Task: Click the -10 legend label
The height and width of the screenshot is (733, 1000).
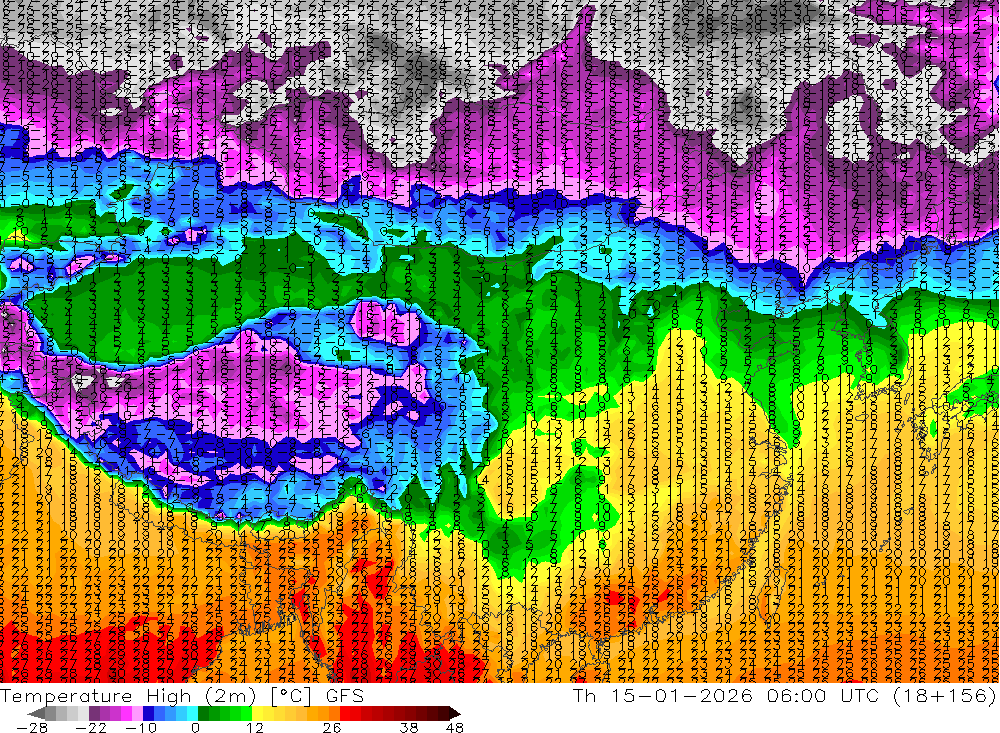Action: 141,727
